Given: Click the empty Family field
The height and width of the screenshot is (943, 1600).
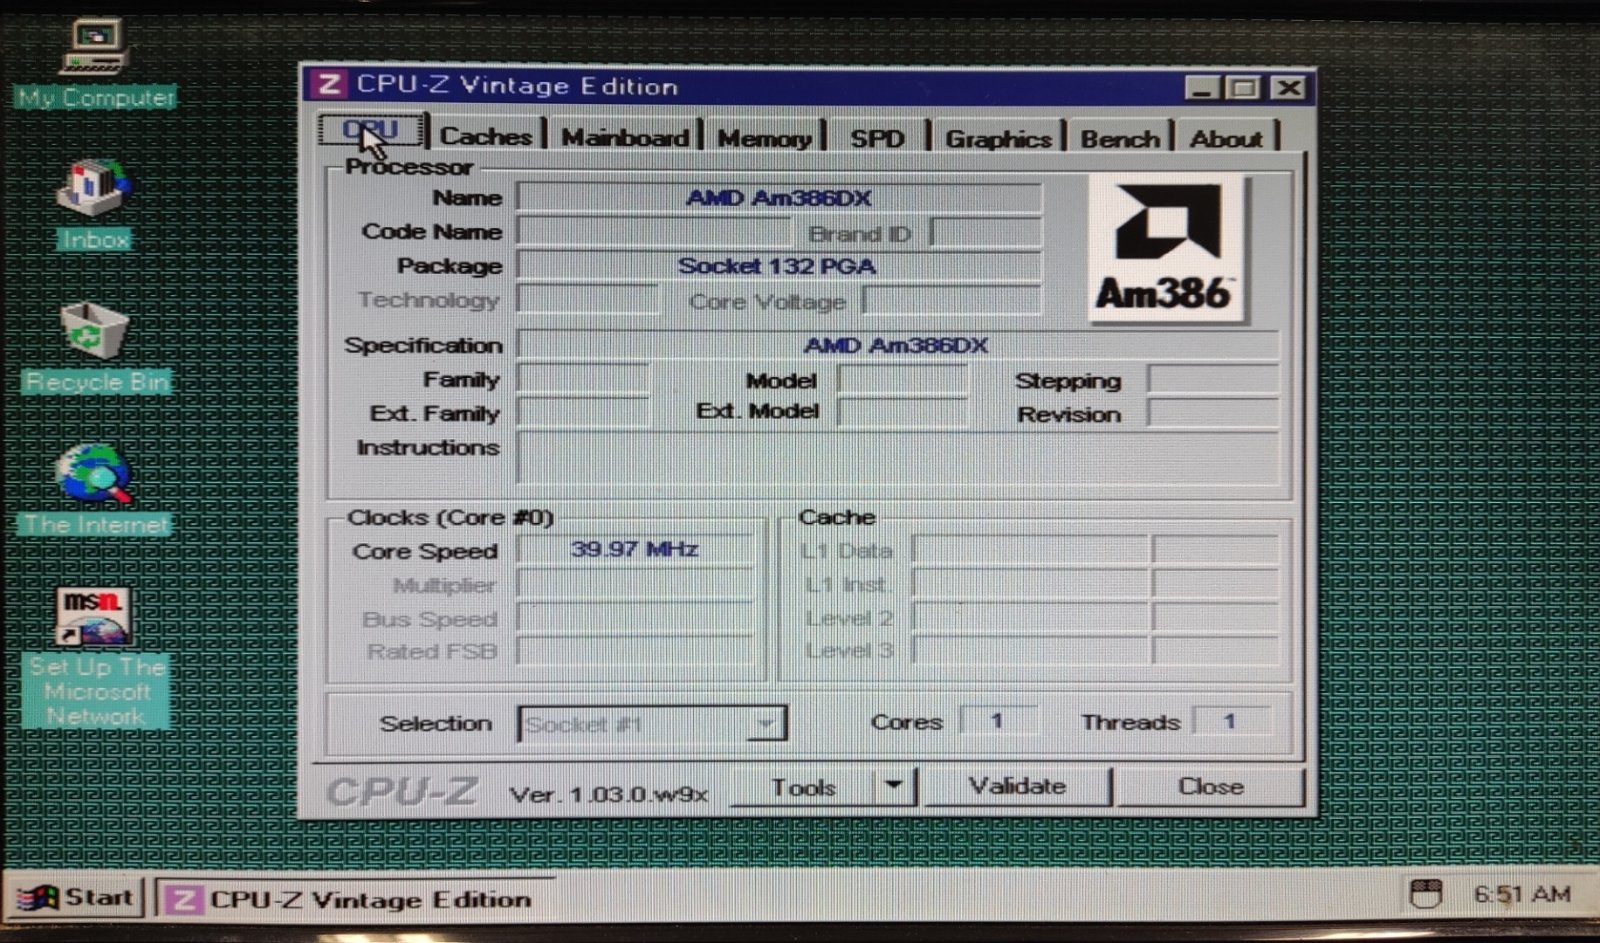Looking at the screenshot, I should tap(583, 380).
